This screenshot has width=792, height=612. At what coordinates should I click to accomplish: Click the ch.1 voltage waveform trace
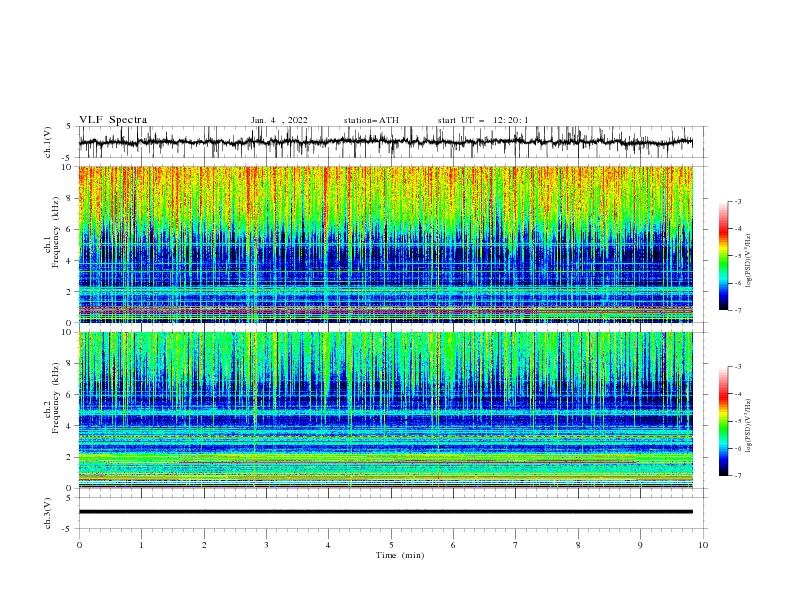[385, 142]
